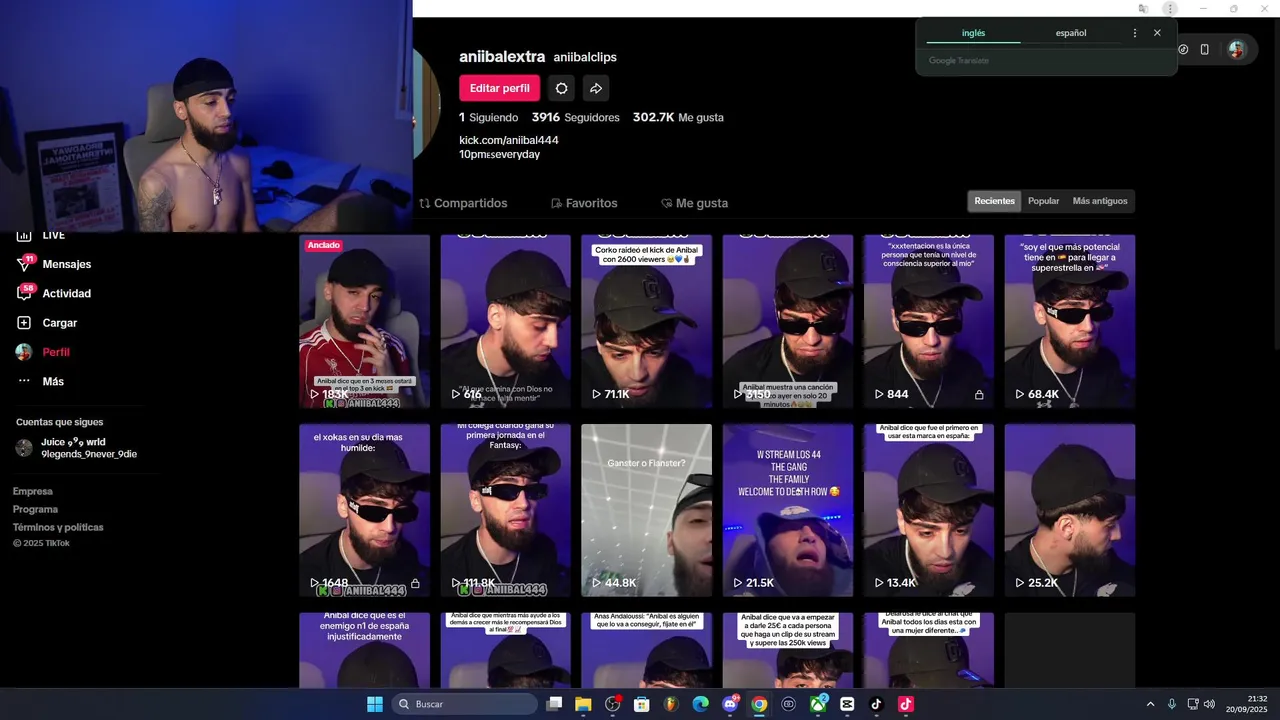Click the Cargar plus icon
Image resolution: width=1280 pixels, height=720 pixels.
pos(24,323)
